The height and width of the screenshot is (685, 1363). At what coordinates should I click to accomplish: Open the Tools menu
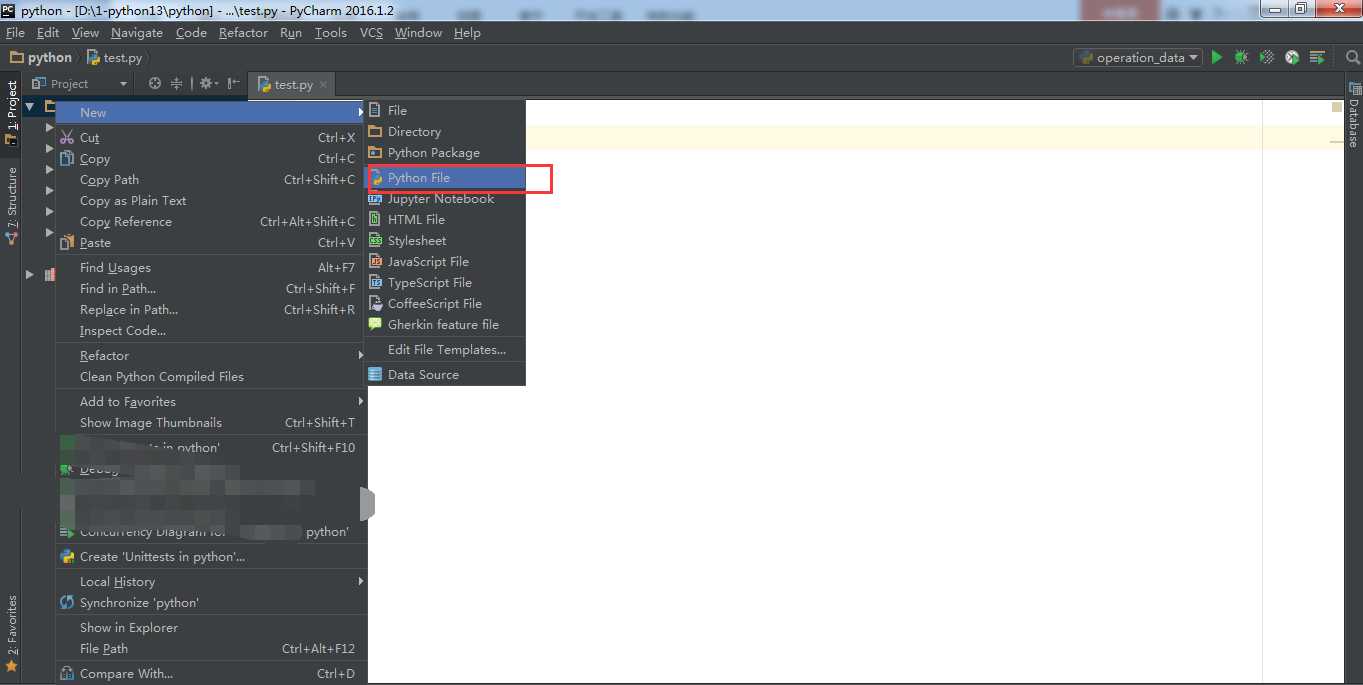point(330,32)
